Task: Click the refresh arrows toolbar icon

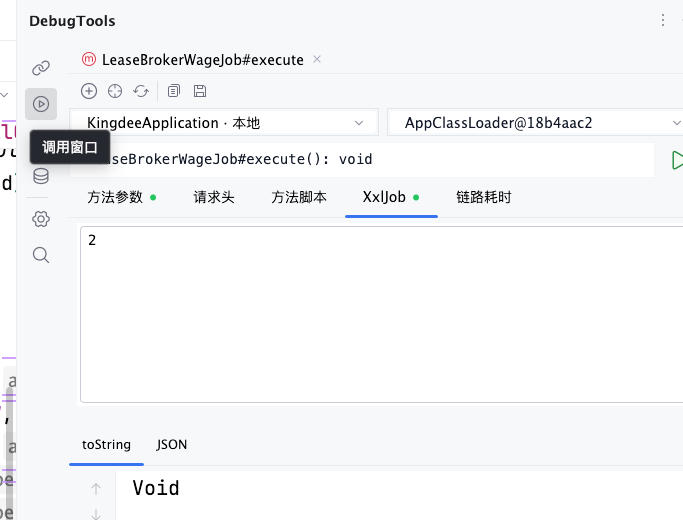Action: tap(141, 91)
